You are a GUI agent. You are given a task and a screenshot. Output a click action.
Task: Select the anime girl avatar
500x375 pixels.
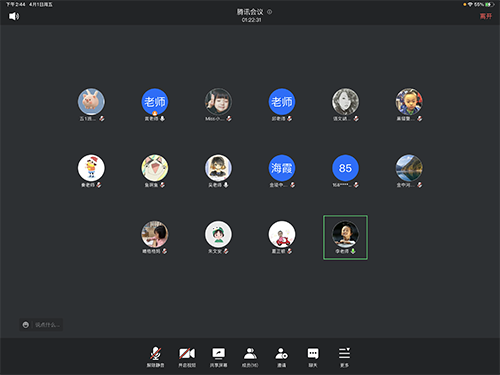[218, 168]
